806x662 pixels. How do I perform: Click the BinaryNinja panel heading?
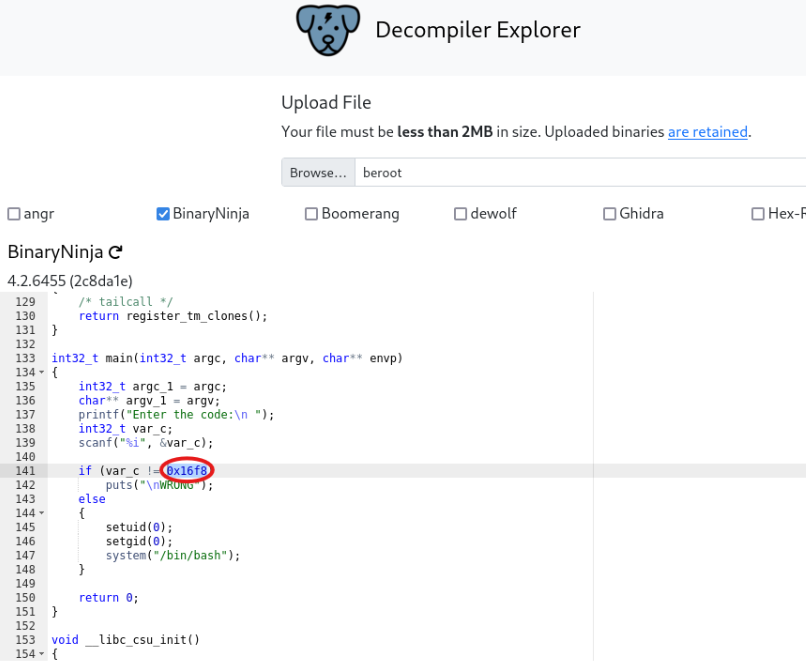tap(55, 252)
